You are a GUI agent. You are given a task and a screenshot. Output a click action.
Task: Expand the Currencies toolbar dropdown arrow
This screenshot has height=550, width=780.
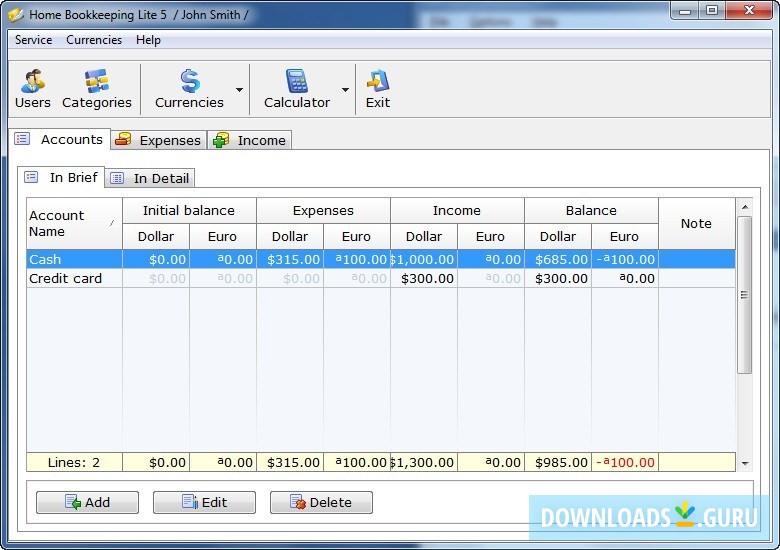click(239, 90)
